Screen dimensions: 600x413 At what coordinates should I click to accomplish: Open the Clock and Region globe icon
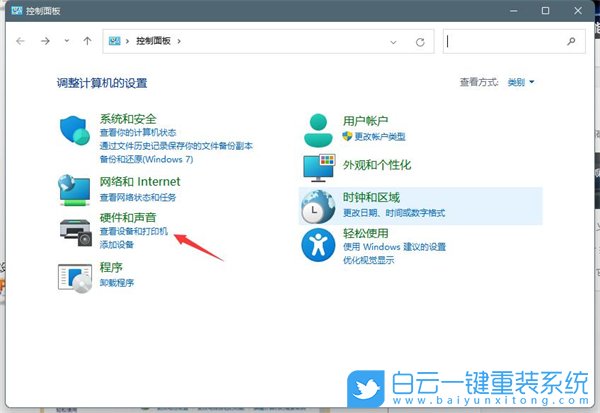[x=318, y=207]
